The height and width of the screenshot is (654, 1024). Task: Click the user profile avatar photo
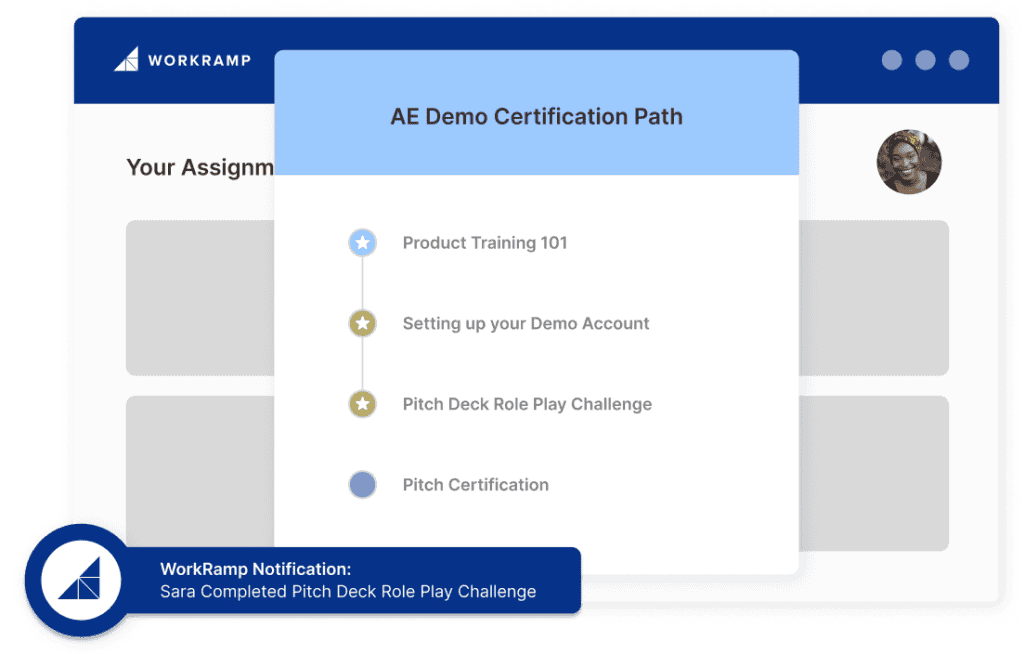click(x=909, y=161)
